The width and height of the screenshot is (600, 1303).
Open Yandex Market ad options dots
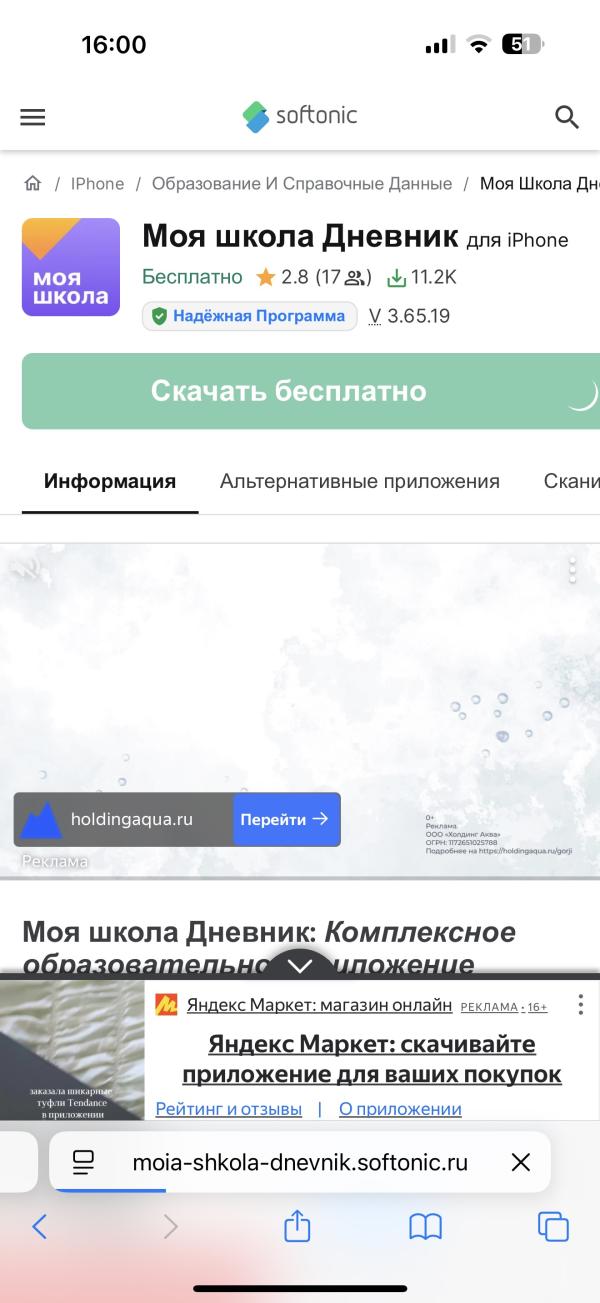[x=580, y=1005]
